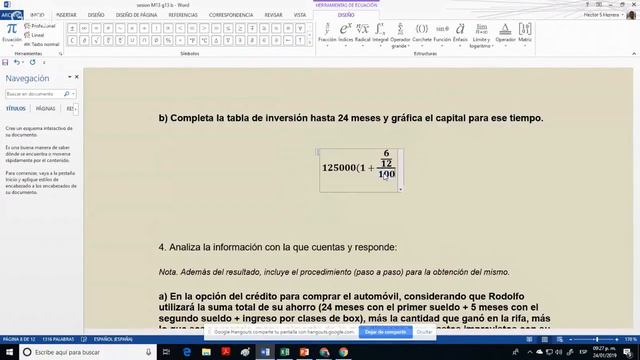640x360 pixels.
Task: Select Profesional equation format
Action: click(40, 26)
